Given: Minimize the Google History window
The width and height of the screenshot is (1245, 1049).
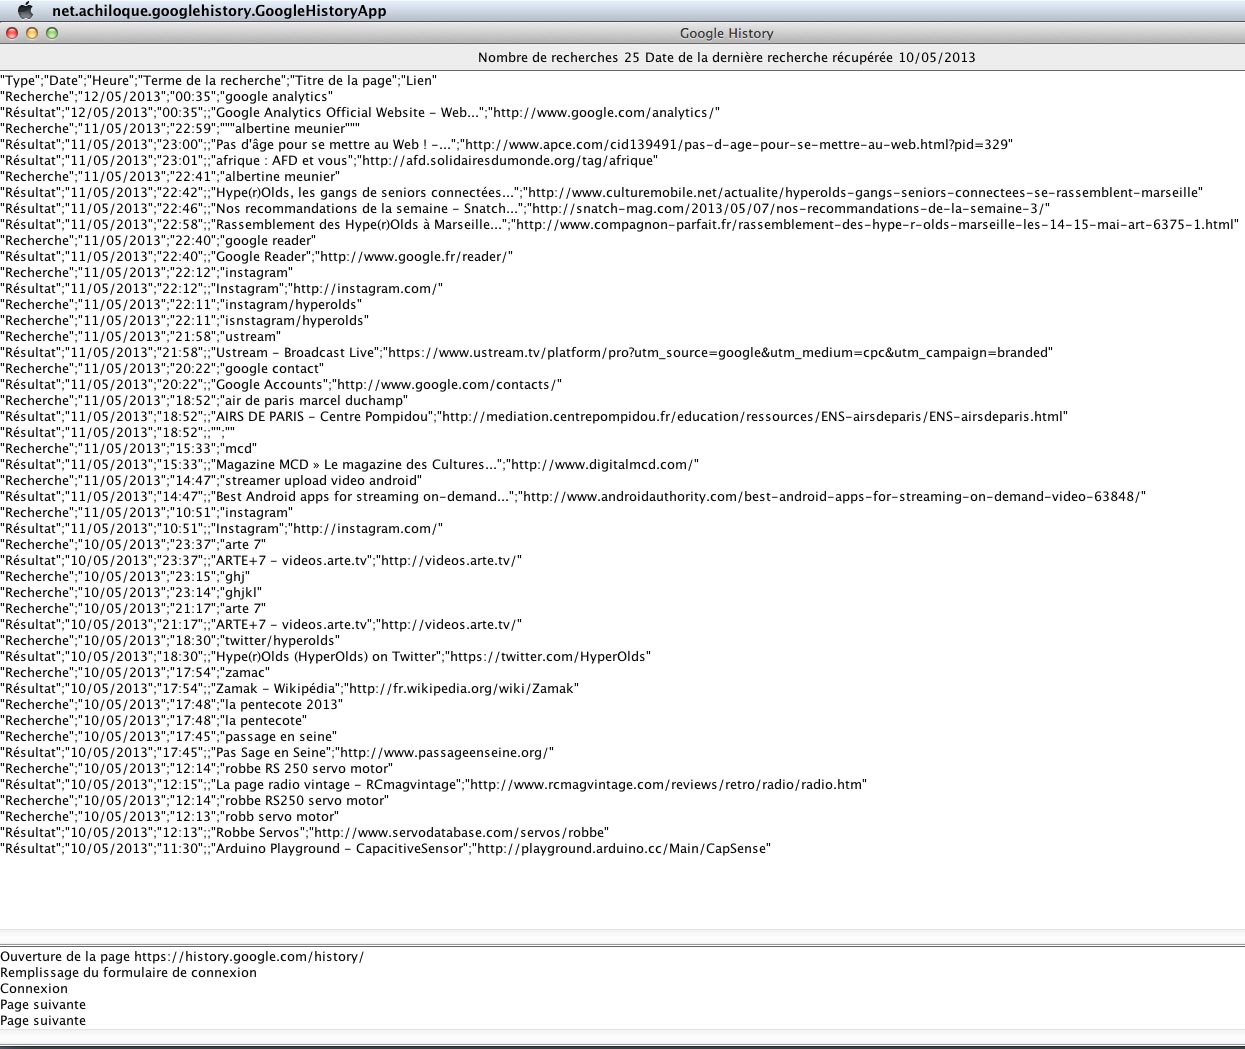Looking at the screenshot, I should [32, 33].
